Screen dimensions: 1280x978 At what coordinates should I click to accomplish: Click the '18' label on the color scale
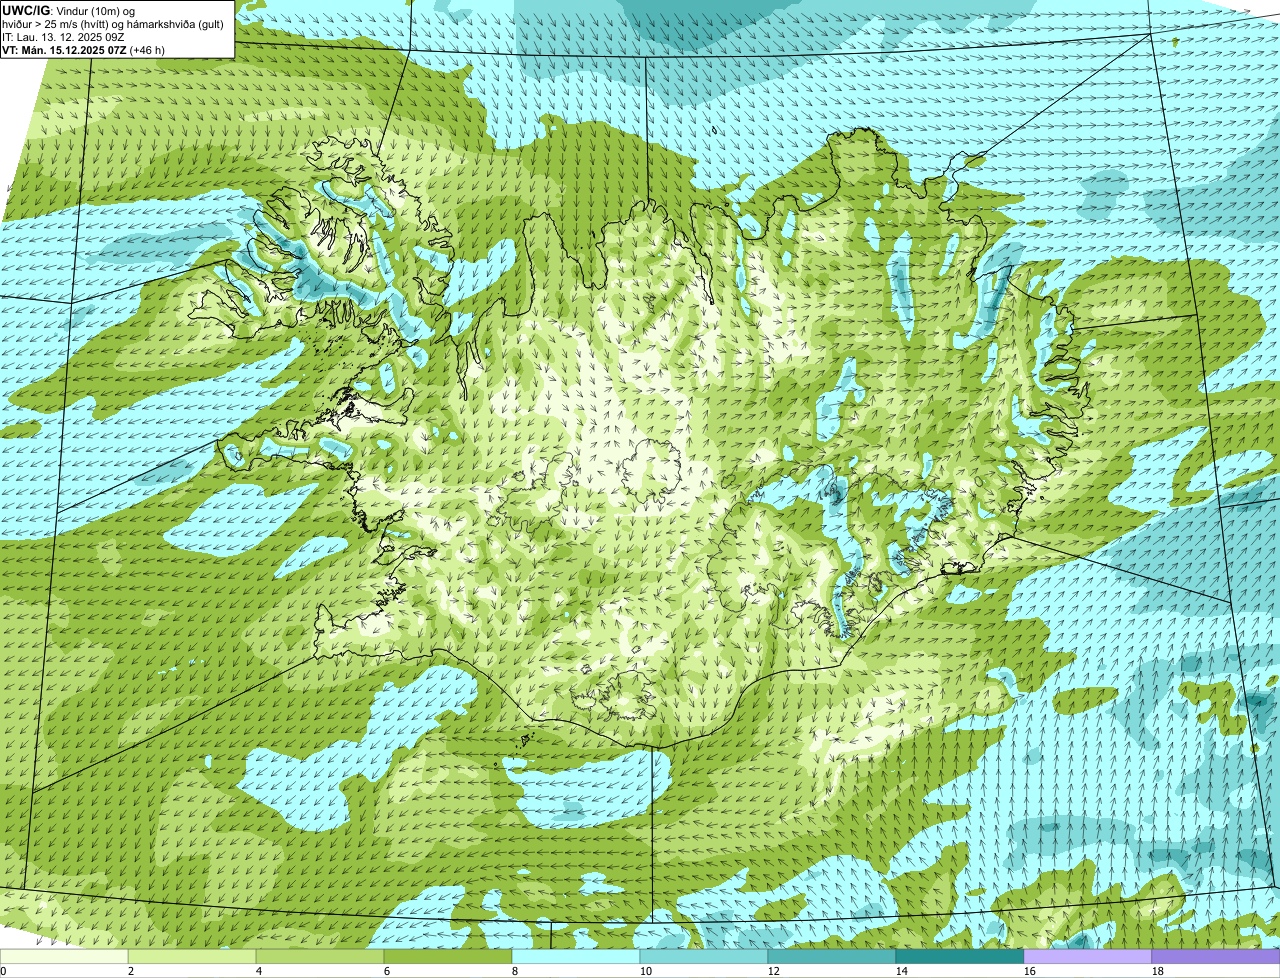(x=1158, y=971)
